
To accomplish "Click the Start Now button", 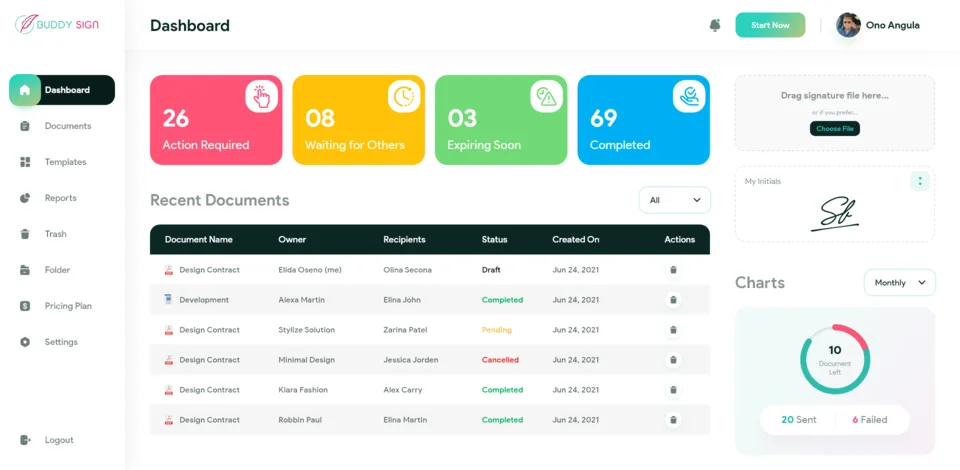I will pyautogui.click(x=770, y=25).
